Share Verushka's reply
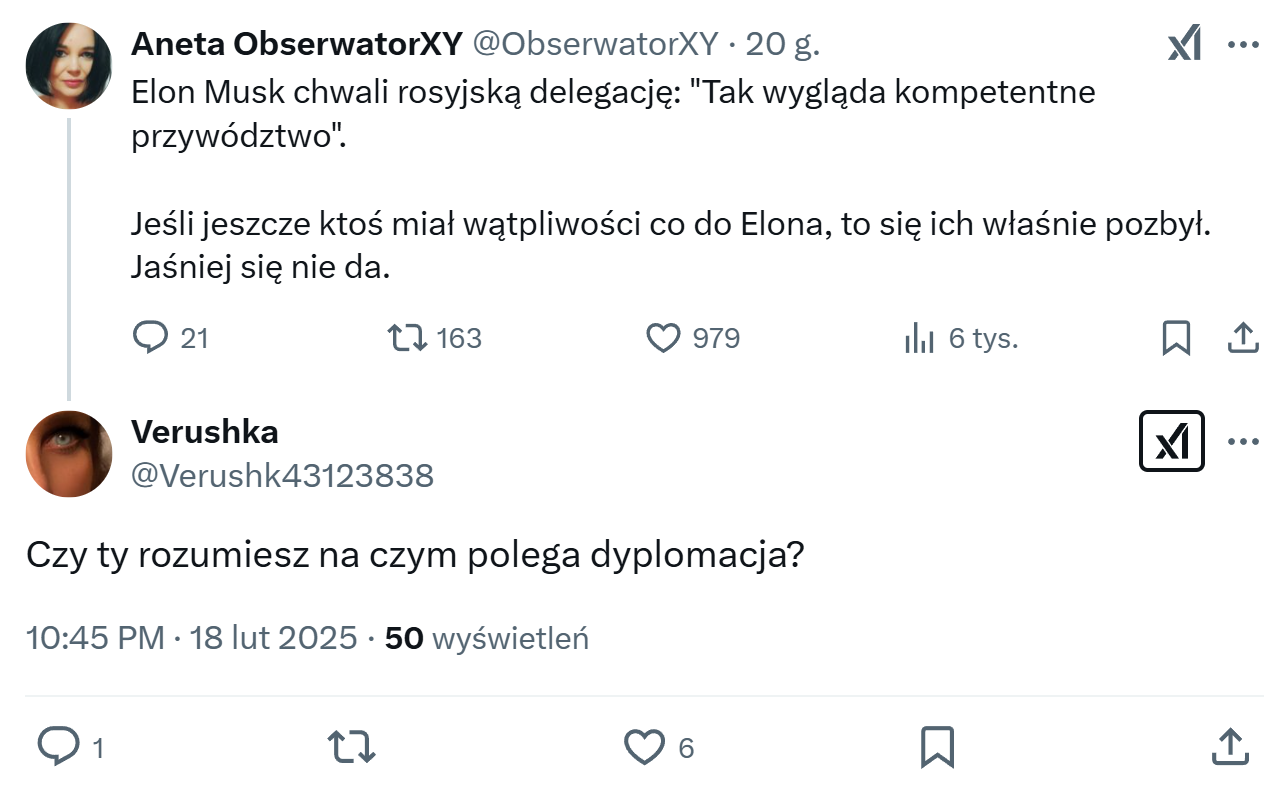The width and height of the screenshot is (1283, 792). [x=1229, y=747]
